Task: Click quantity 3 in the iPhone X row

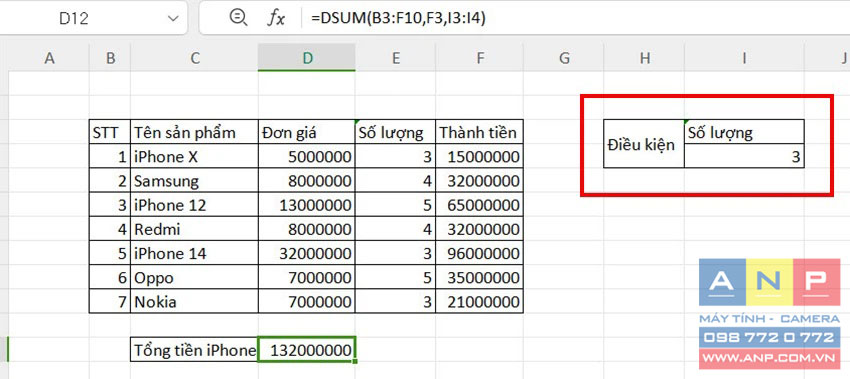Action: (395, 156)
